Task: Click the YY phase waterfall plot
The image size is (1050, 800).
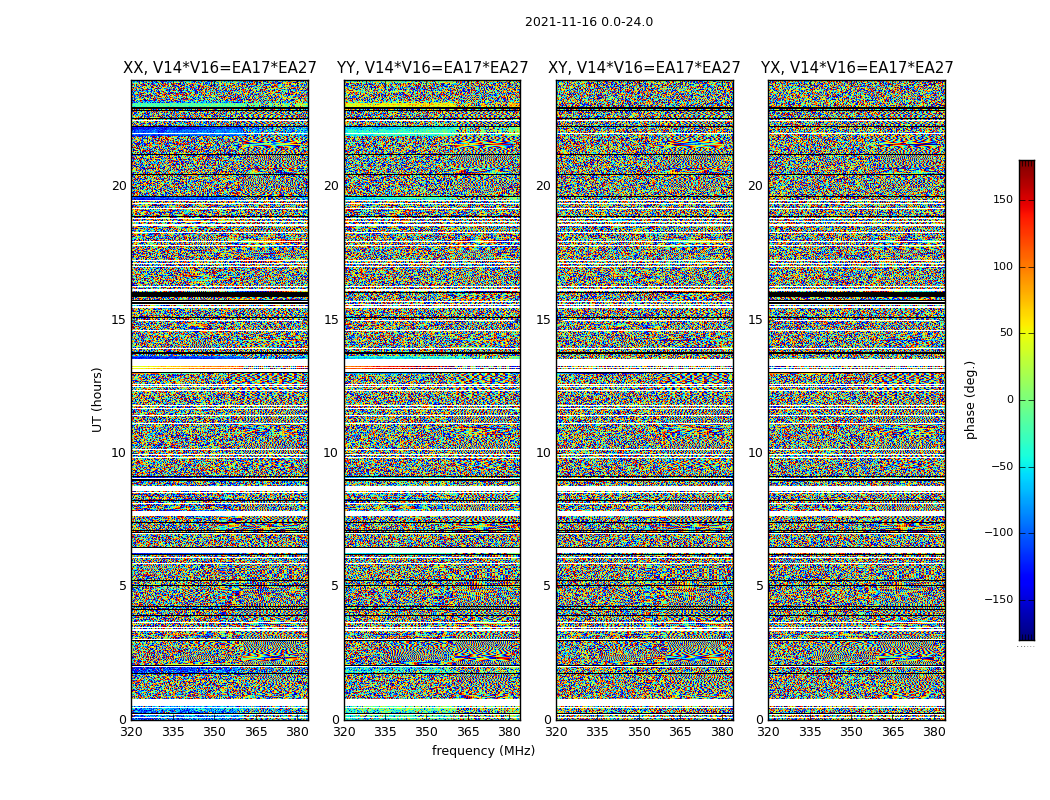Action: coord(433,400)
